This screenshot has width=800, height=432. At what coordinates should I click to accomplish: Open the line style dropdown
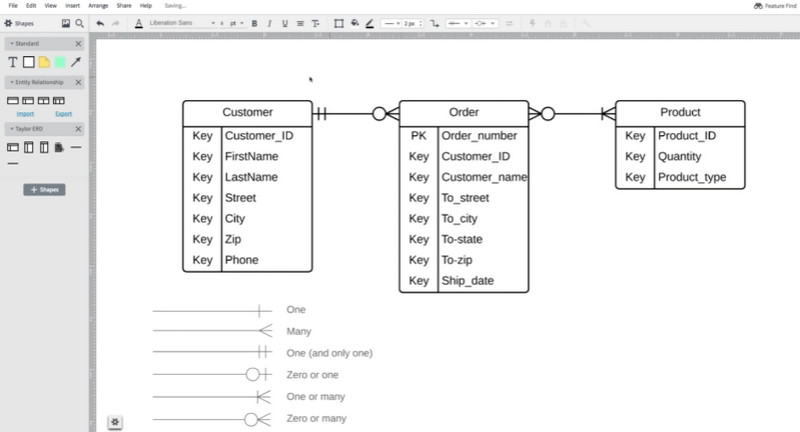coord(392,23)
